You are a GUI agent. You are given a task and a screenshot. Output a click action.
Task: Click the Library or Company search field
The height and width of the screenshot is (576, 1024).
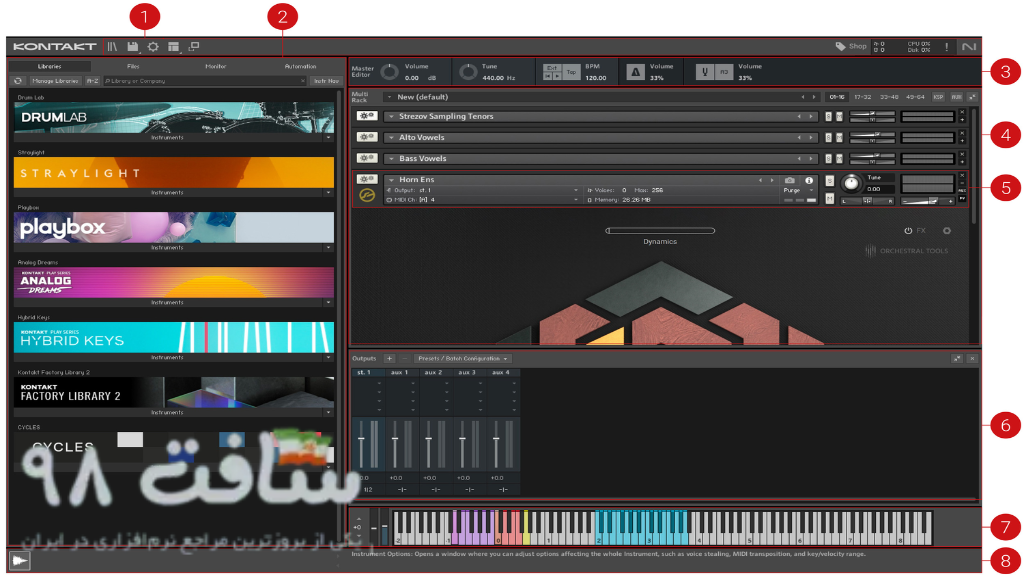[x=204, y=81]
